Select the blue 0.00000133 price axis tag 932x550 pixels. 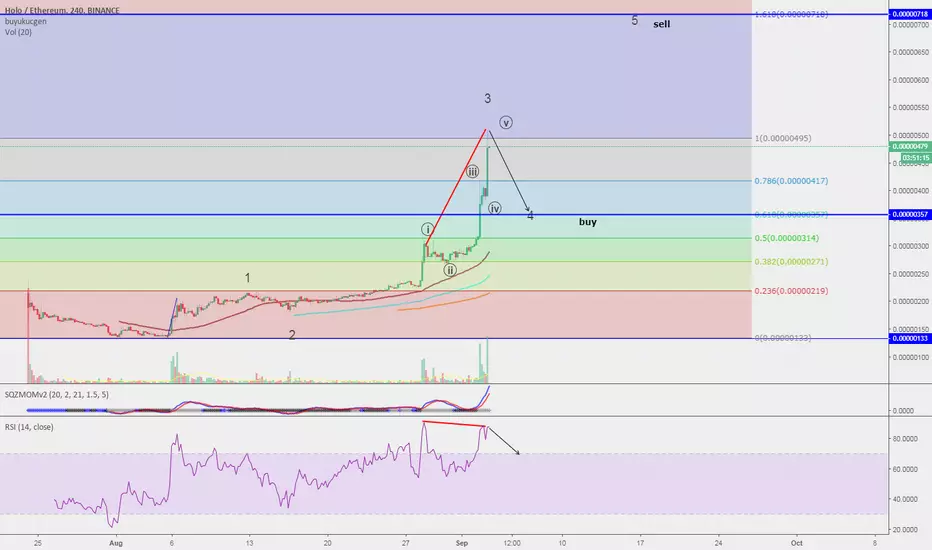point(910,338)
